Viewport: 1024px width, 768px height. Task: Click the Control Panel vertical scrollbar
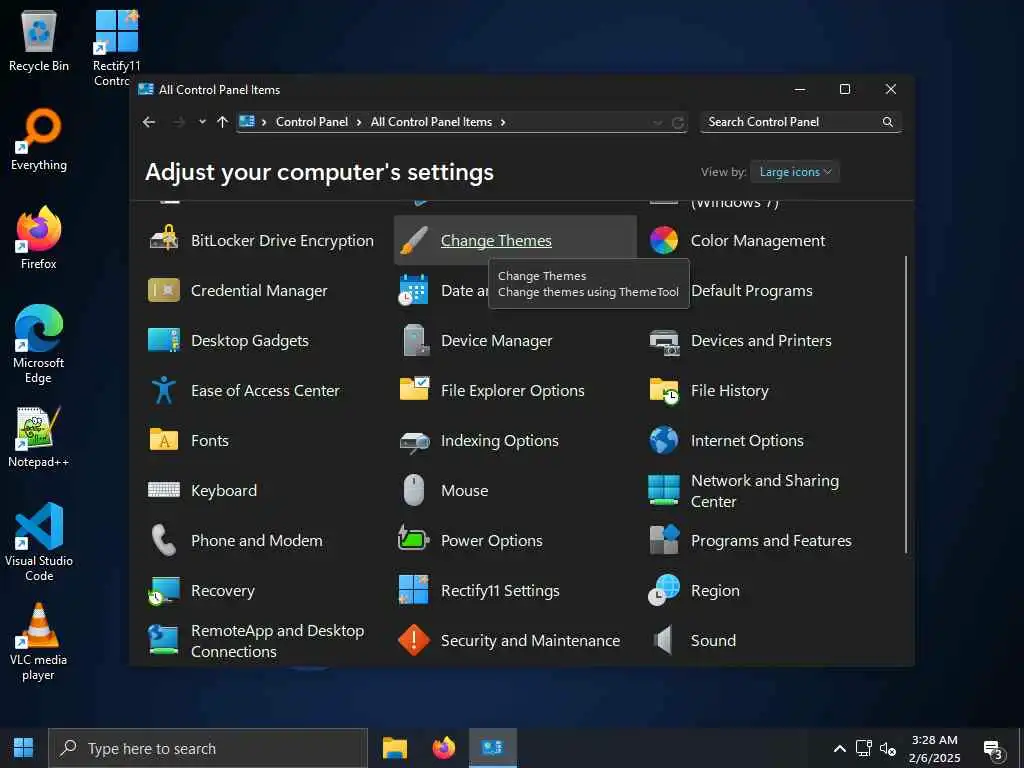[x=906, y=405]
